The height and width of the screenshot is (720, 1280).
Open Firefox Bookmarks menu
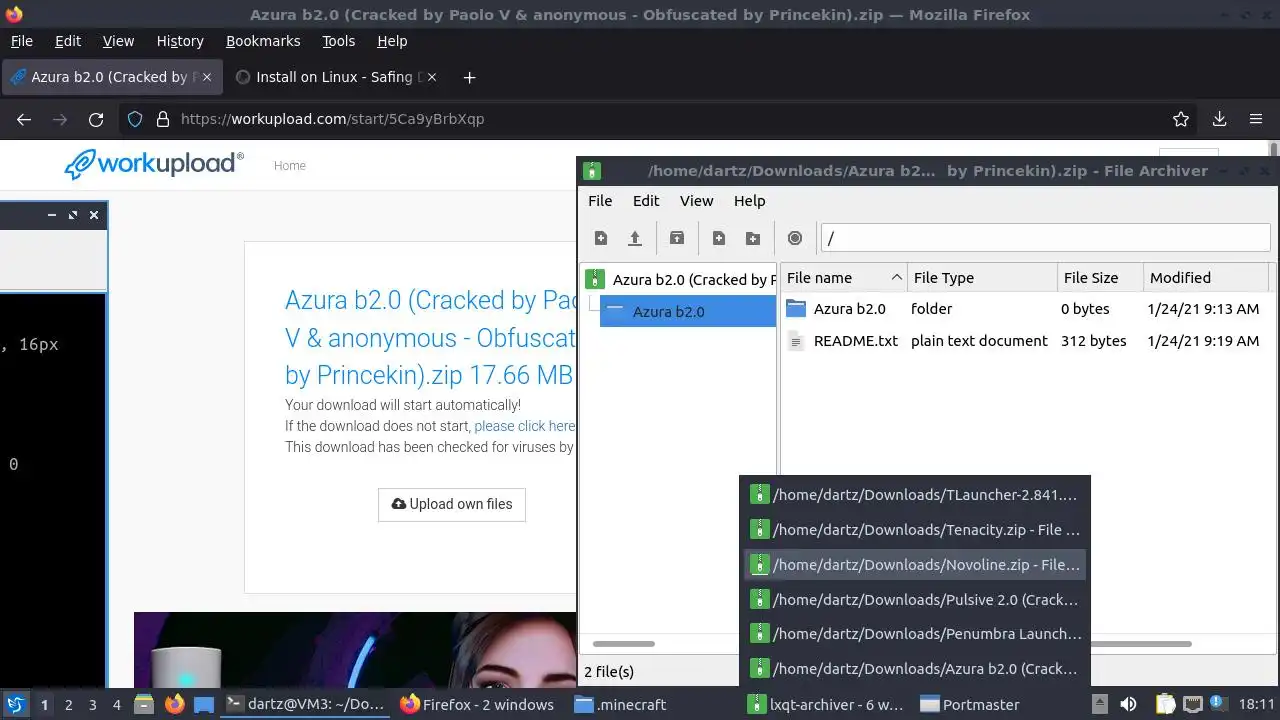click(263, 41)
